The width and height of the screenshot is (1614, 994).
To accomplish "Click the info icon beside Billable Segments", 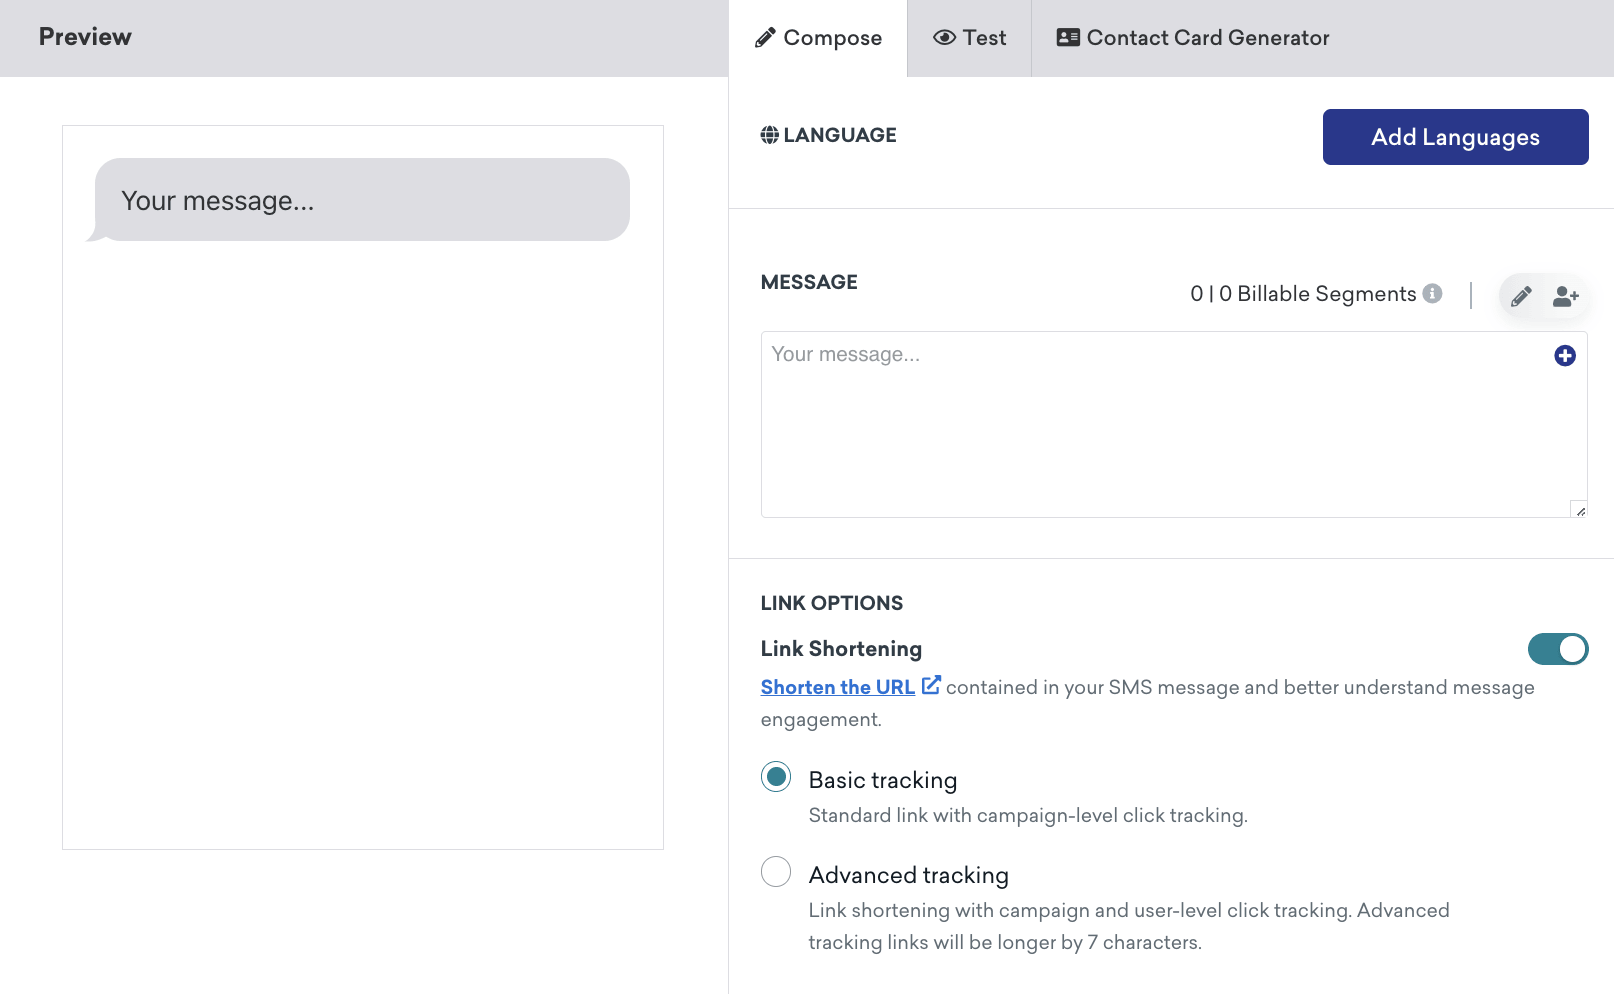I will click(1434, 294).
